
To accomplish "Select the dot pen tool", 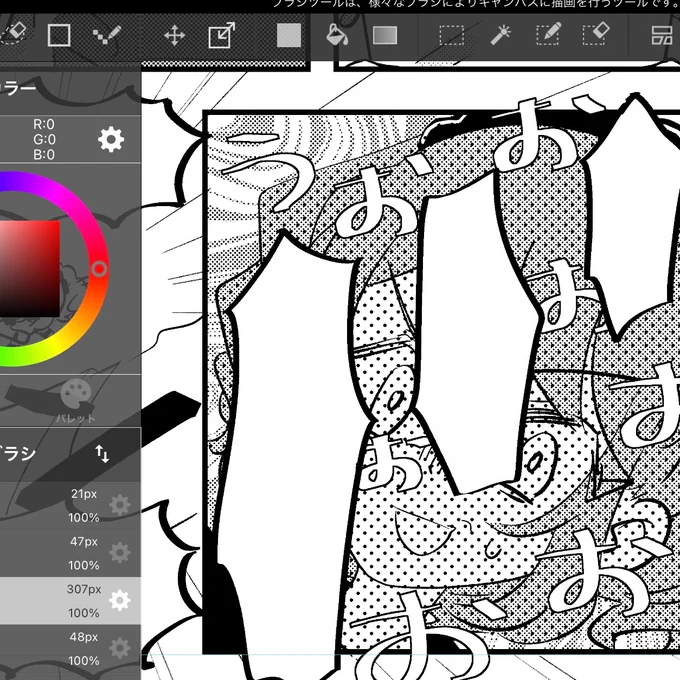I will pyautogui.click(x=107, y=35).
